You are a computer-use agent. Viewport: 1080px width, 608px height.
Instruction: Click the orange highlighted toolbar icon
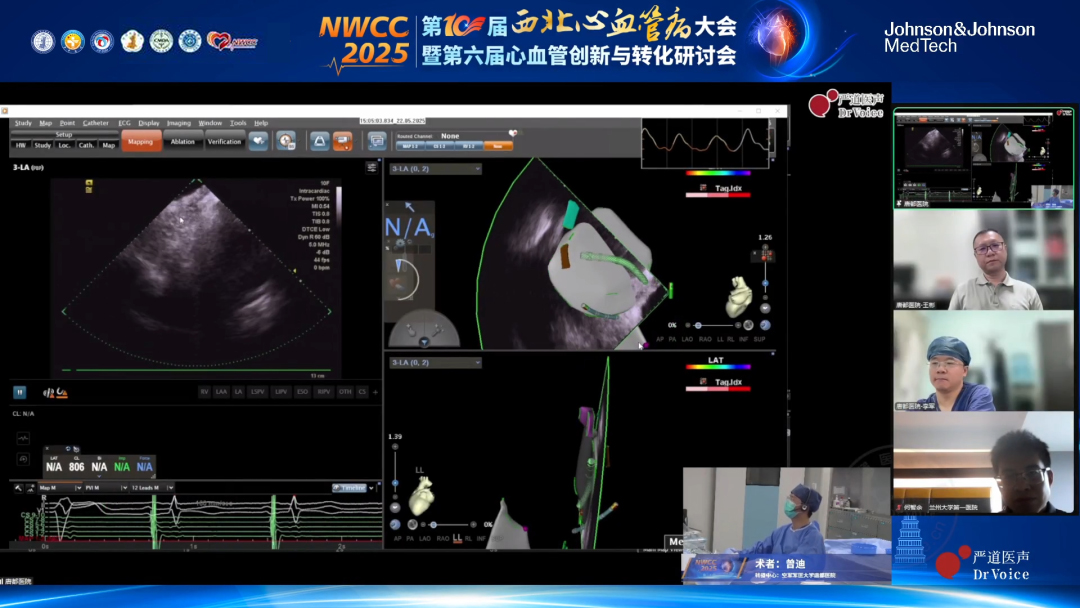click(342, 141)
